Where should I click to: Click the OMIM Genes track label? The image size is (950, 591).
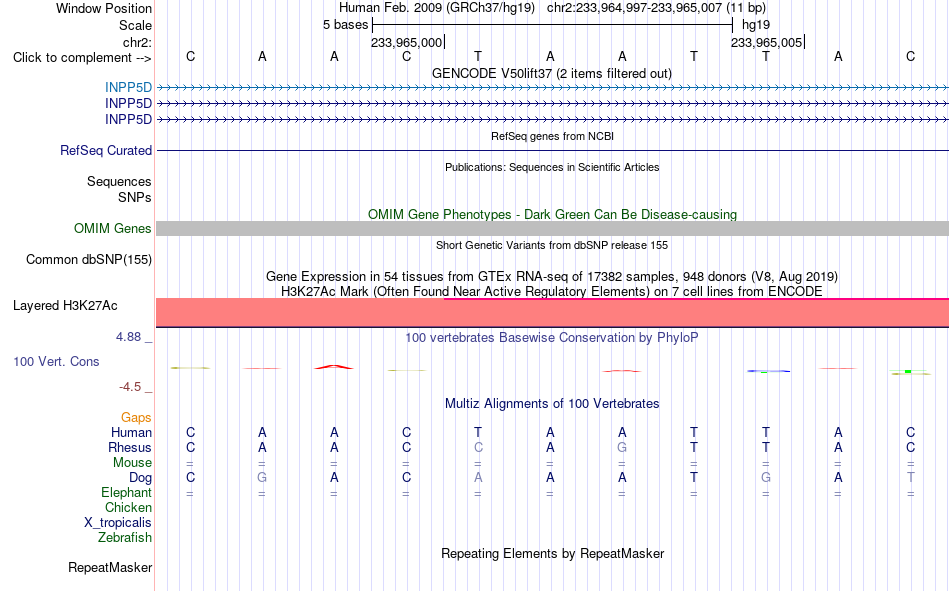(x=112, y=229)
